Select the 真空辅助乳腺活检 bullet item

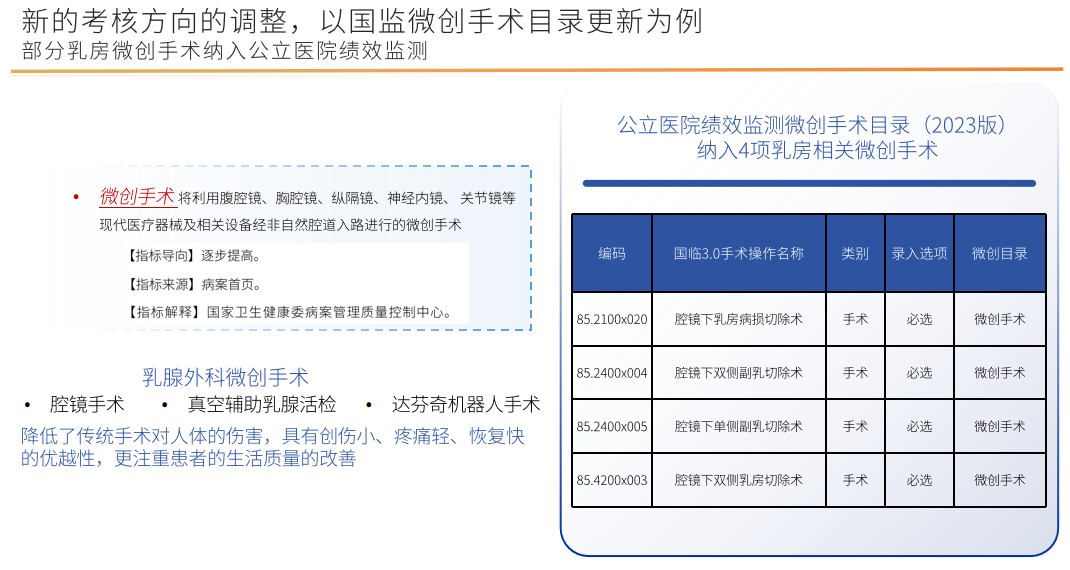[x=262, y=405]
